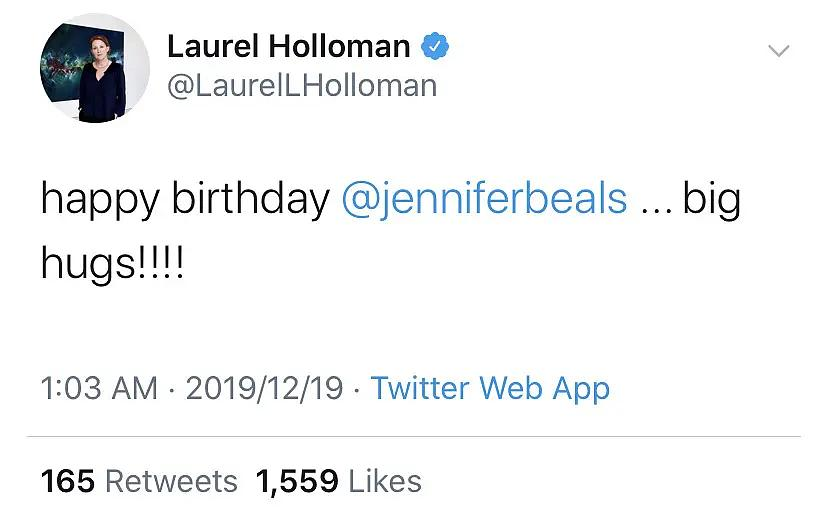Screen dimensions: 828x511
Task: Click the "happy birthday" tweet text
Action: coord(185,198)
